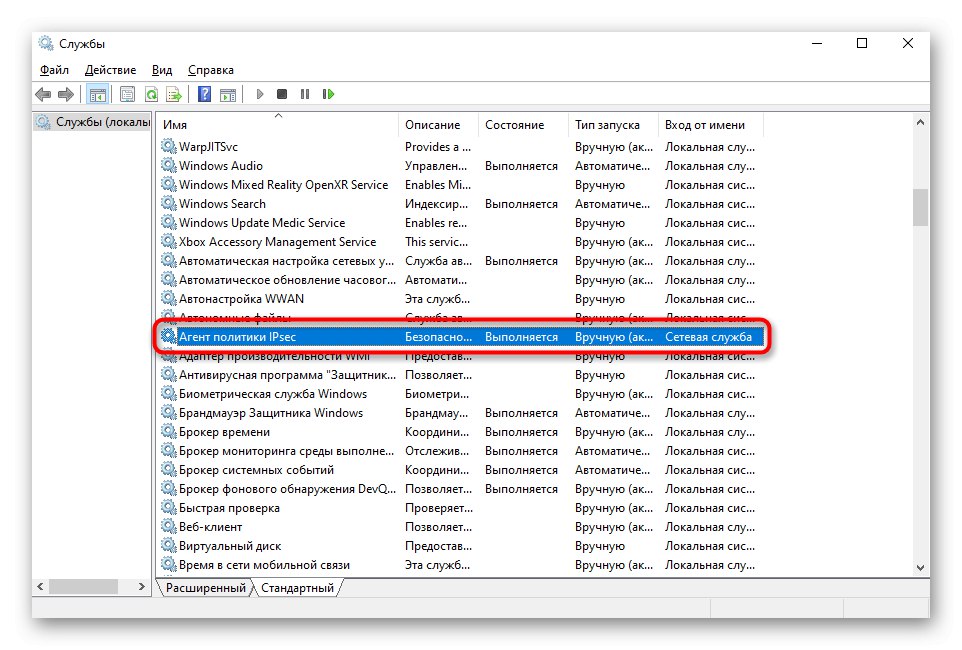The width and height of the screenshot is (962, 650).
Task: Select the Xbox Accessory Management Service row
Action: (461, 241)
